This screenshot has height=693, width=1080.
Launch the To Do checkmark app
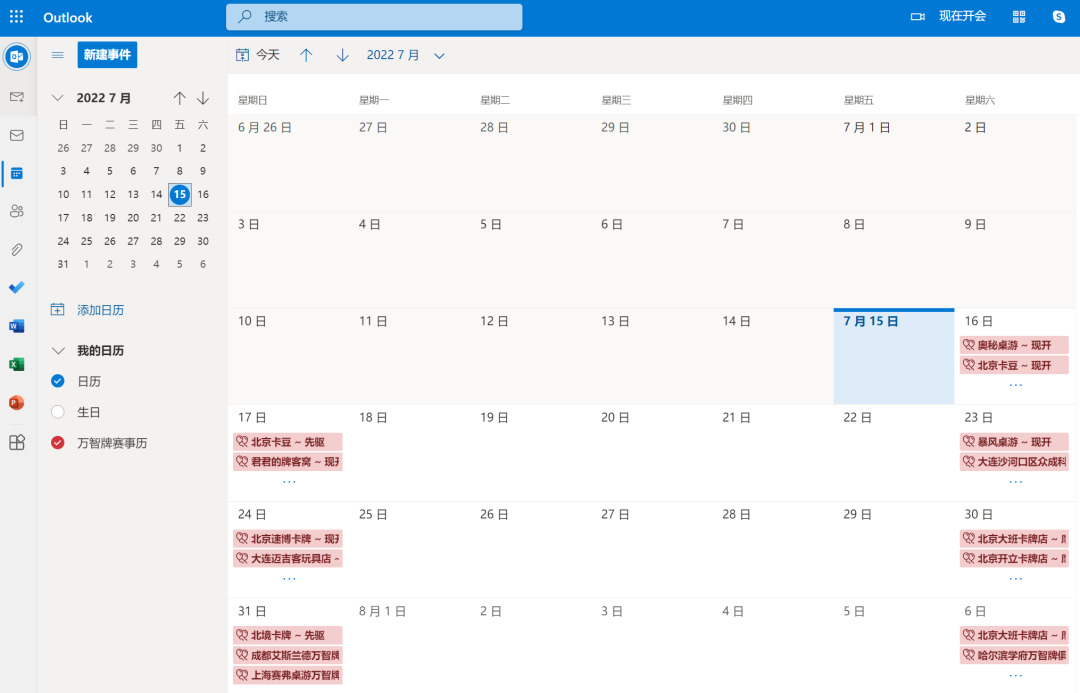coord(16,288)
